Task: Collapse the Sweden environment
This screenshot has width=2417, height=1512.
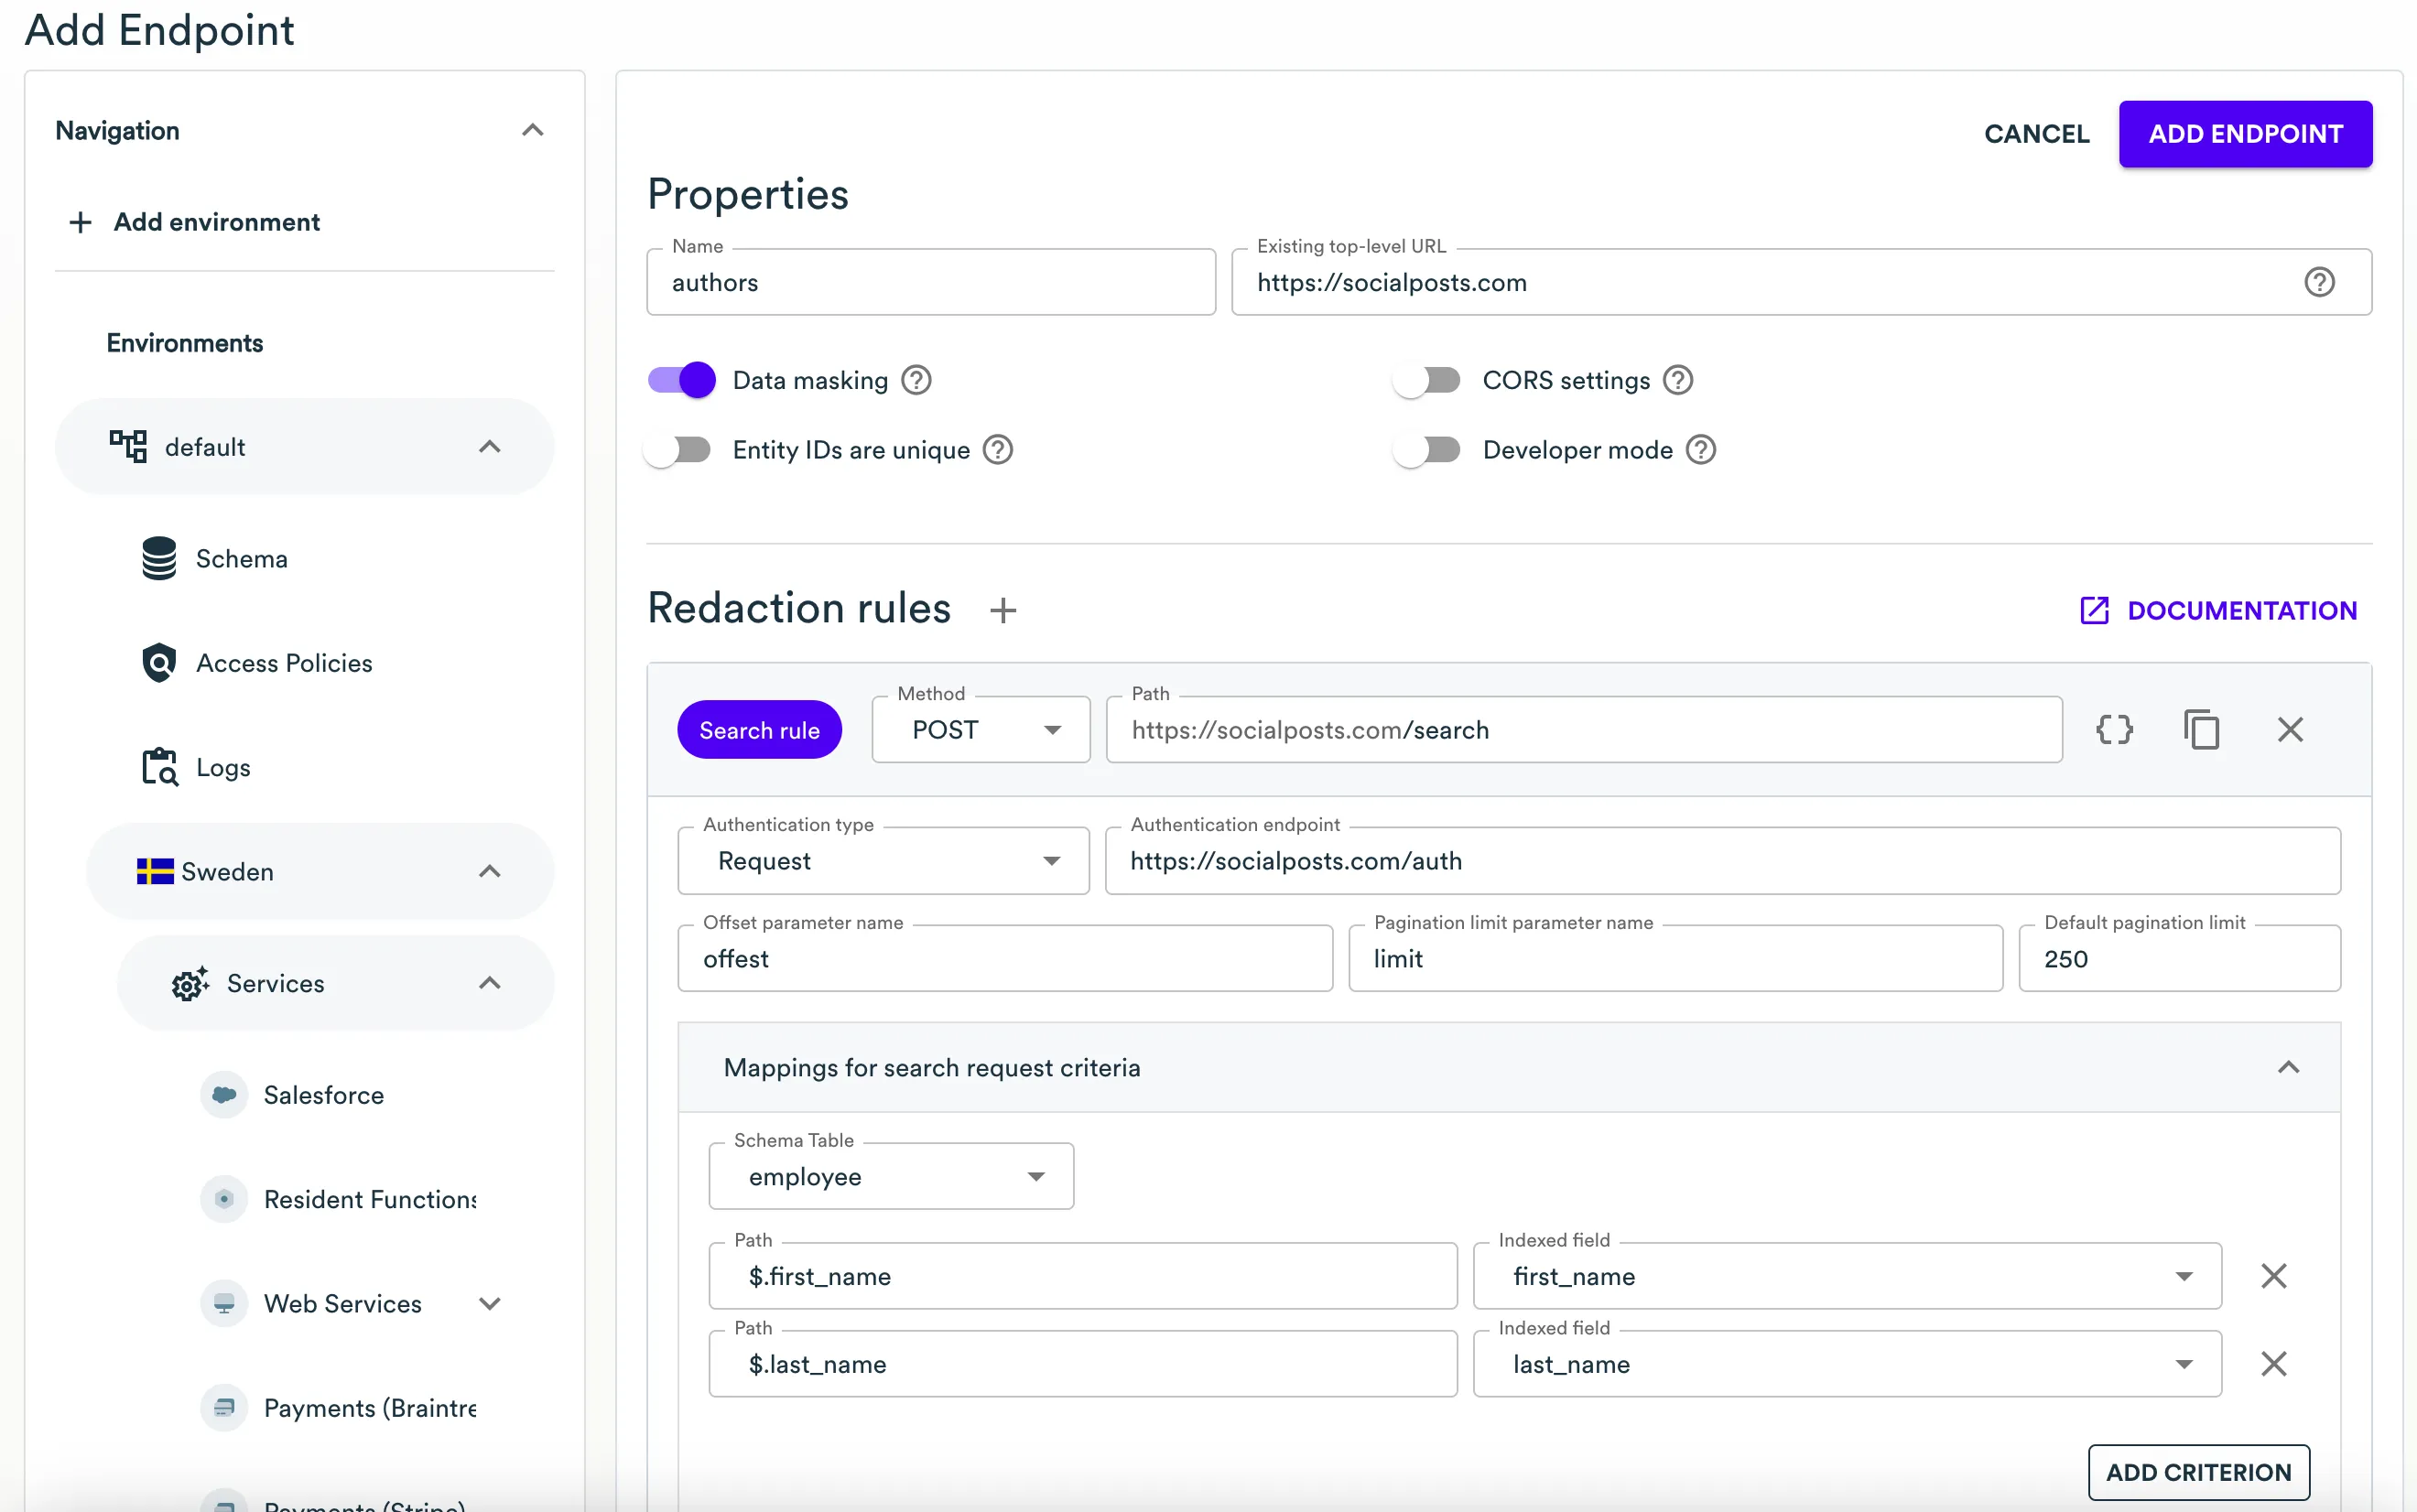Action: 490,871
